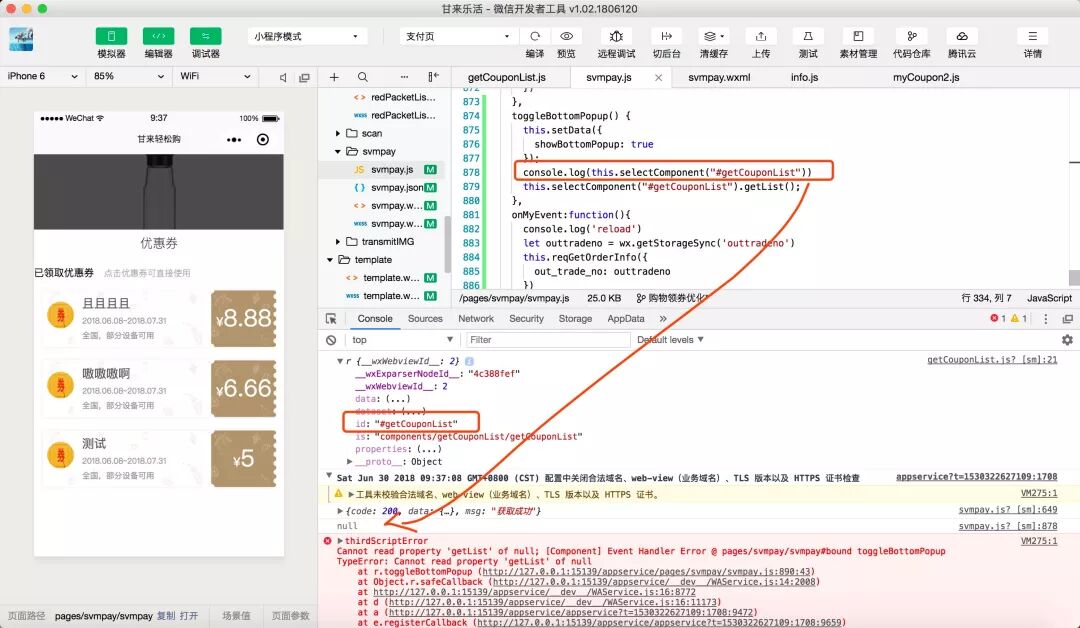Click the file search magnifier icon
Screen dimensions: 1080x628
click(x=363, y=77)
